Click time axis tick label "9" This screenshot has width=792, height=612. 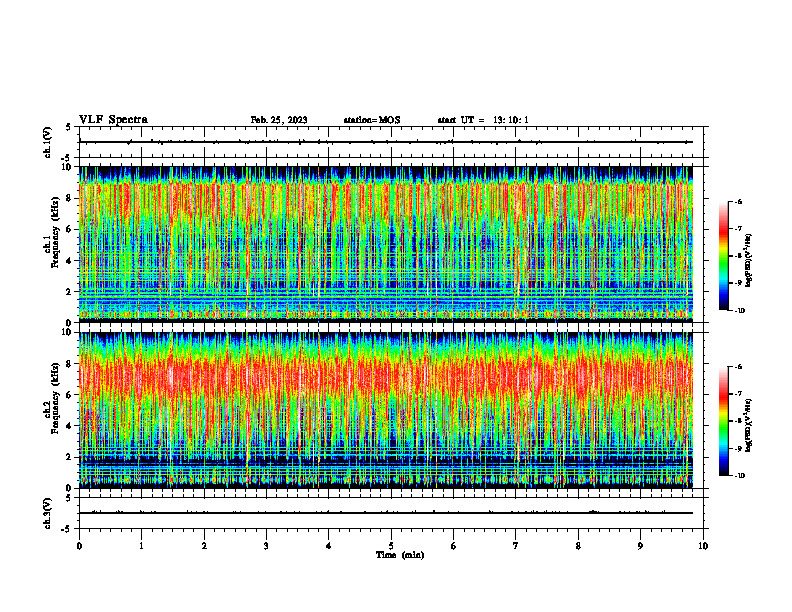(640, 546)
